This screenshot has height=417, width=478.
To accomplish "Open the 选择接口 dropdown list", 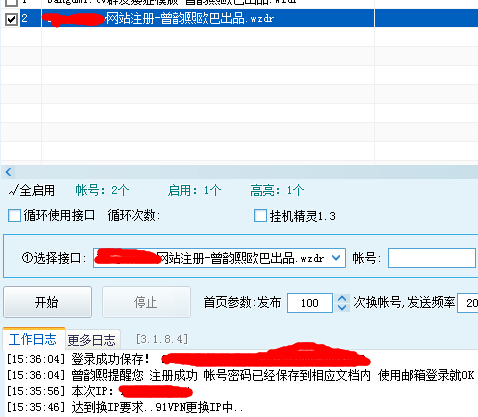I will (x=336, y=258).
